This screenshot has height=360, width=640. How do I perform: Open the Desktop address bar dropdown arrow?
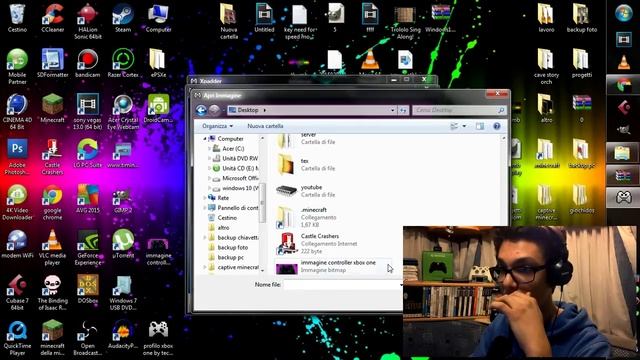tap(393, 110)
